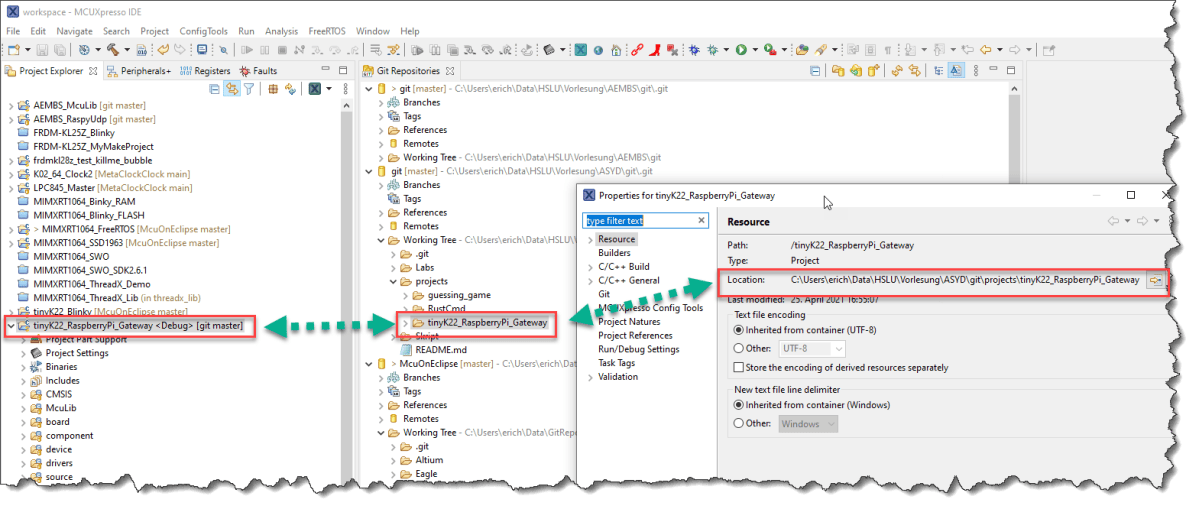
Task: Select Inherited from container (UTF-8) radio
Action: (x=738, y=330)
